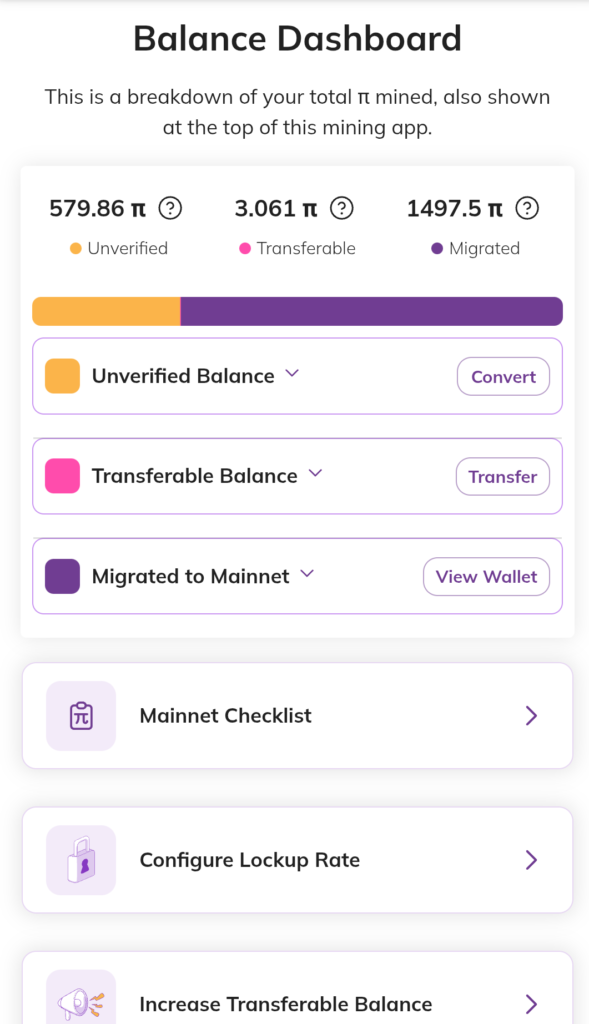
Task: Open the help icon next to 3.061 π
Action: tap(342, 208)
